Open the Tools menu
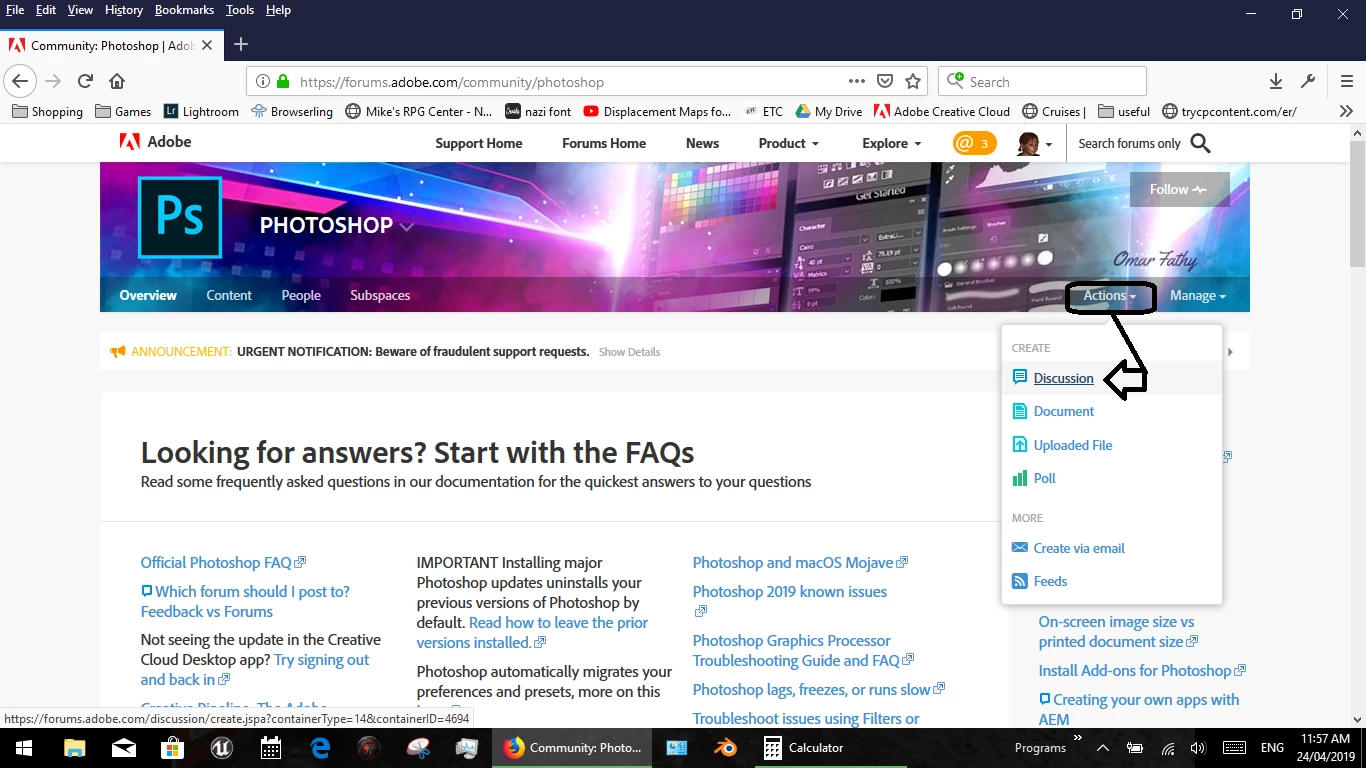The image size is (1366, 768). [x=240, y=10]
